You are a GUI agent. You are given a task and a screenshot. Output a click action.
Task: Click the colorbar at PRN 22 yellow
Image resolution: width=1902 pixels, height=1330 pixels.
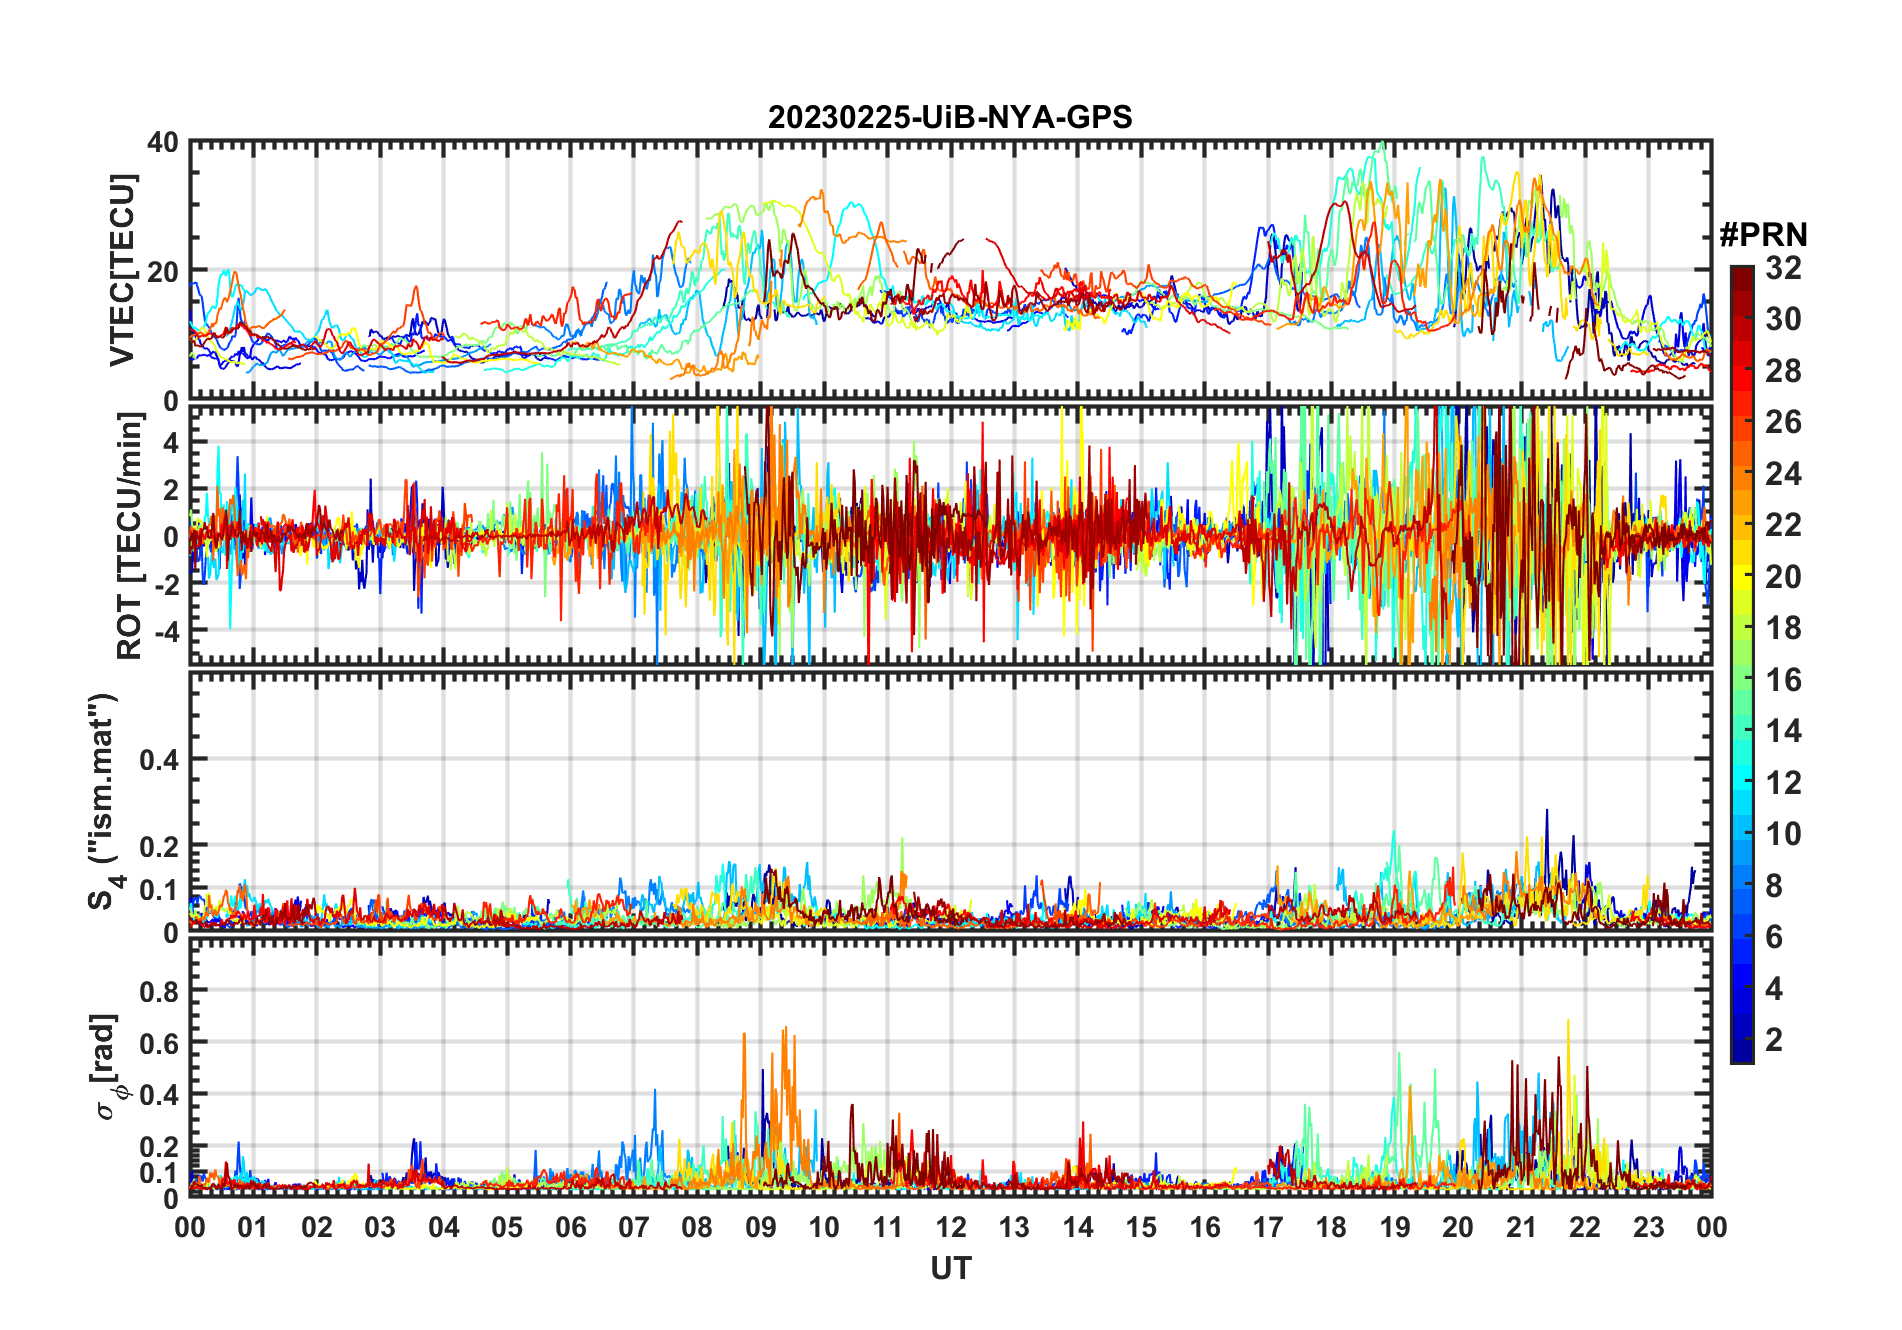[x=1742, y=525]
